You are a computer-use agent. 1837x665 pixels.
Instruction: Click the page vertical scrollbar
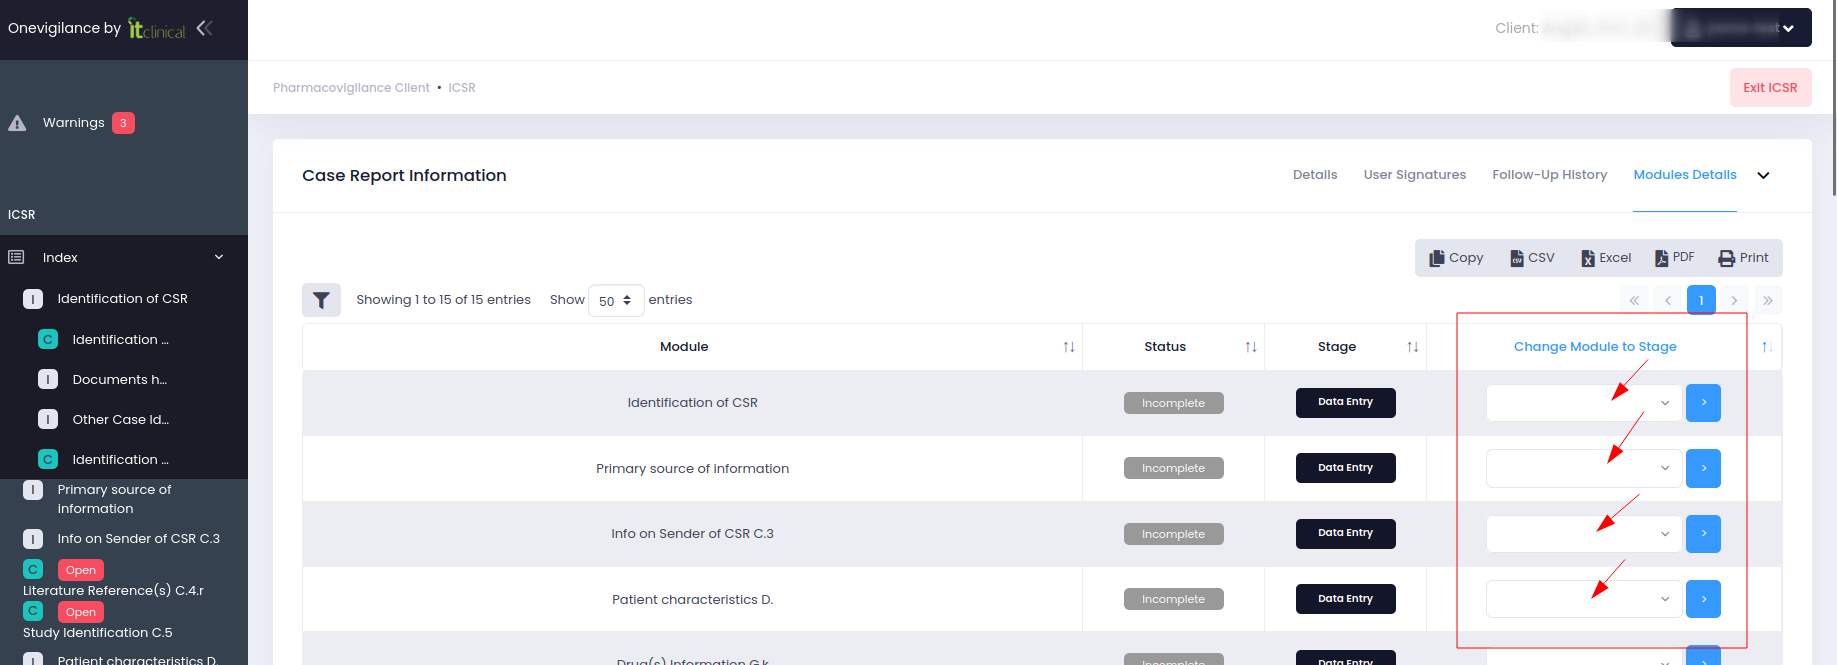1833,98
